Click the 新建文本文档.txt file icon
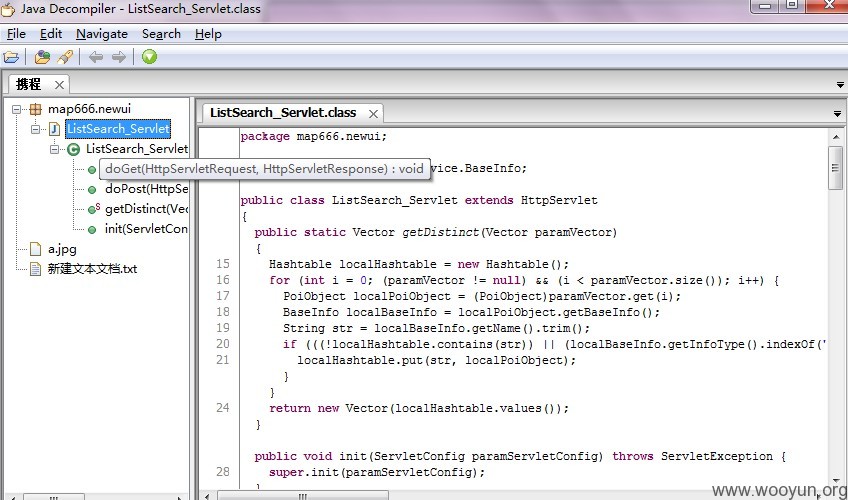 tap(36, 269)
